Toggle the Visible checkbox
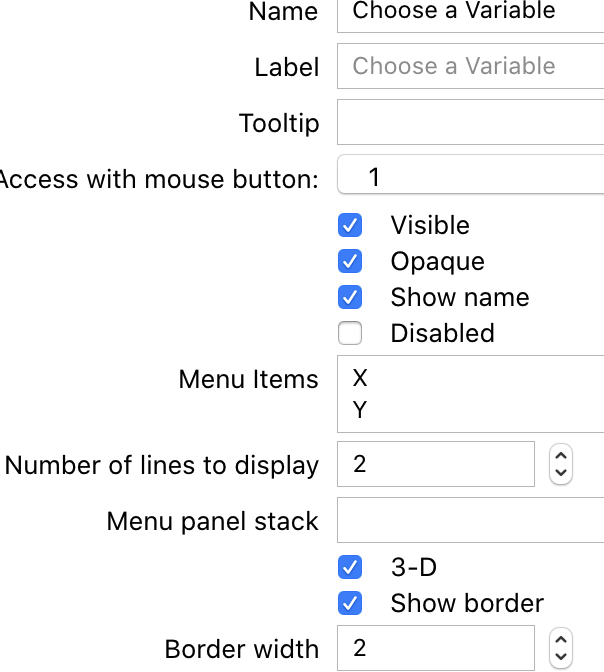The width and height of the screenshot is (604, 672). pos(350,225)
